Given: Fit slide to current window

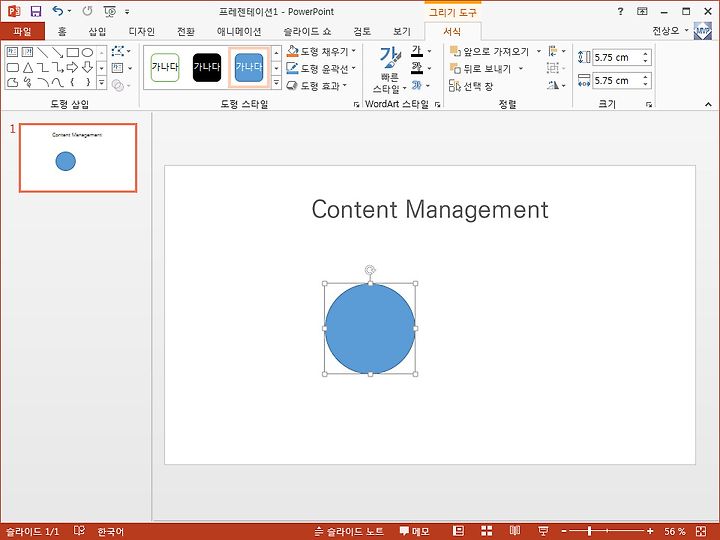Looking at the screenshot, I should point(701,531).
